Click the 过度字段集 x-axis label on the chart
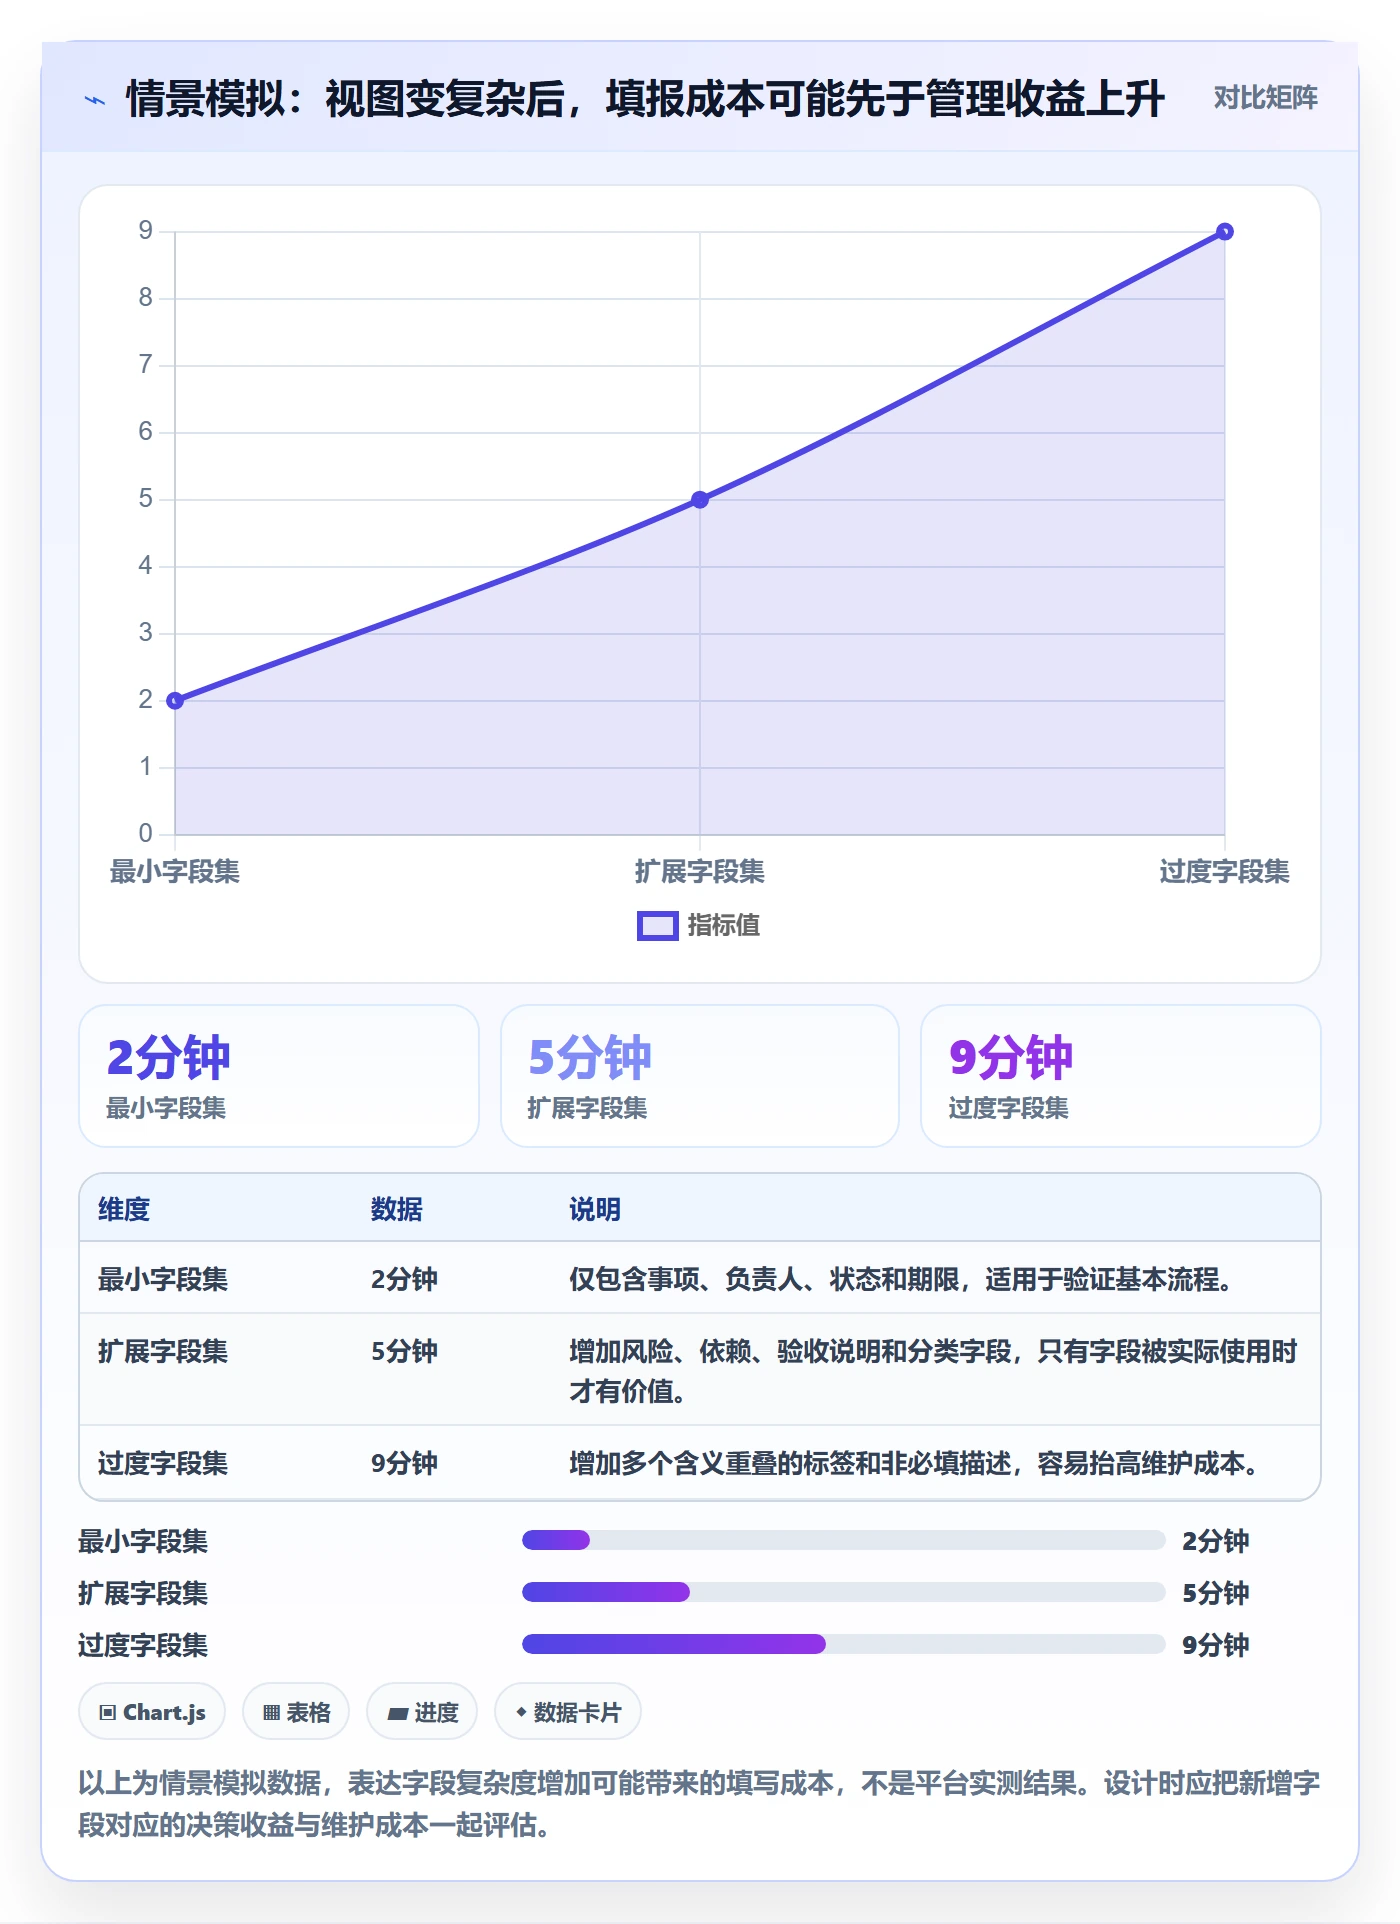The image size is (1400, 1924). [x=1224, y=872]
